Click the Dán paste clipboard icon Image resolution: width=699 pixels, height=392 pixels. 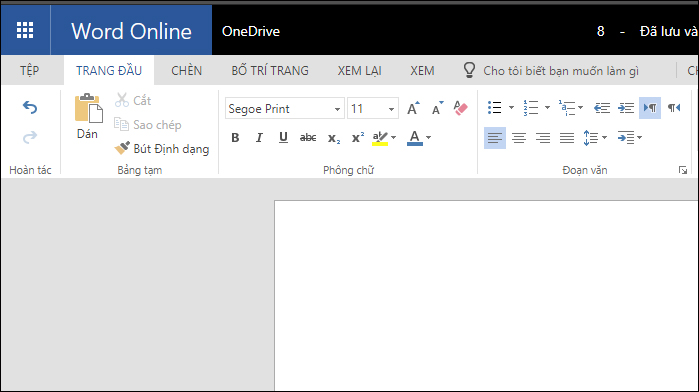tap(88, 108)
